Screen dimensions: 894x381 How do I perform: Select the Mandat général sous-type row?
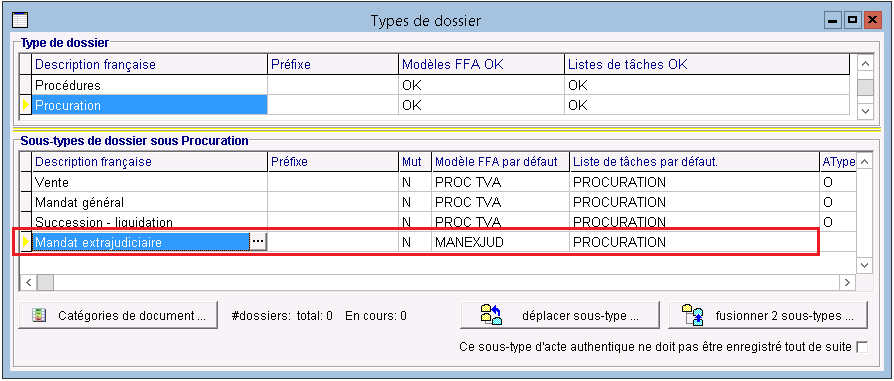pyautogui.click(x=438, y=202)
